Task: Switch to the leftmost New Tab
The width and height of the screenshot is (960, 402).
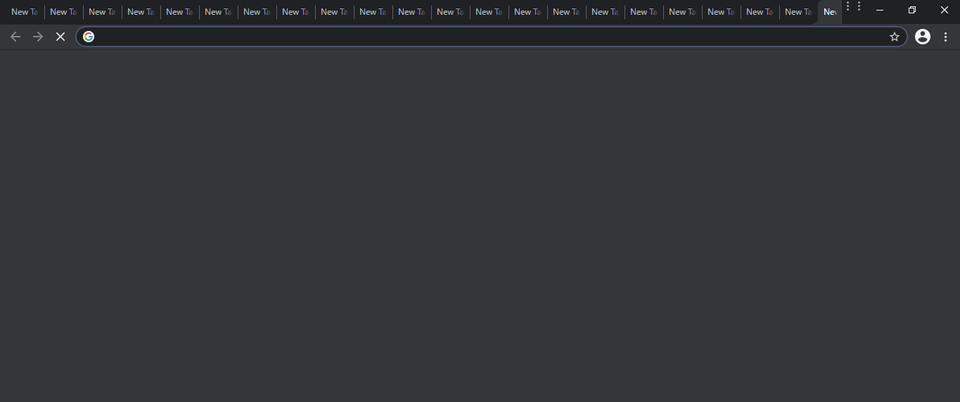Action: [x=24, y=12]
